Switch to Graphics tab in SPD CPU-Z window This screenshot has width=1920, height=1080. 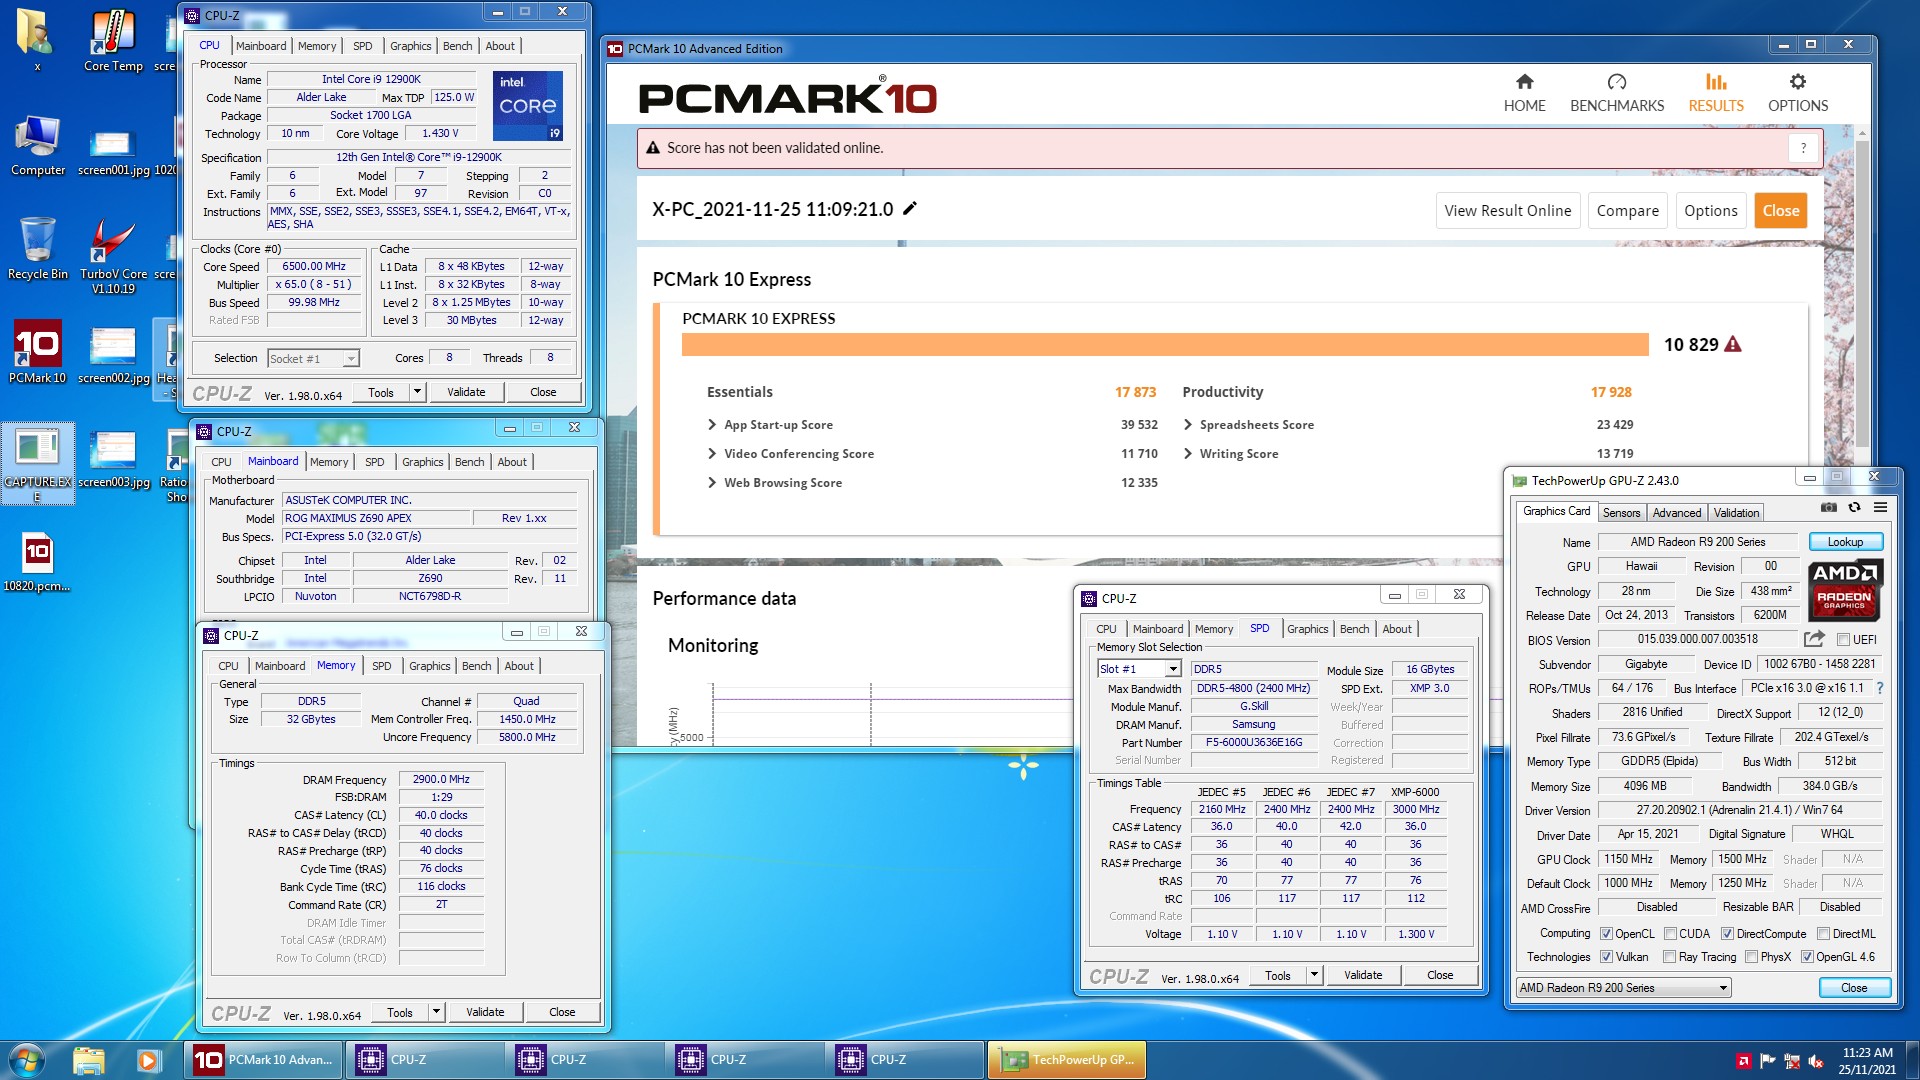point(1307,629)
